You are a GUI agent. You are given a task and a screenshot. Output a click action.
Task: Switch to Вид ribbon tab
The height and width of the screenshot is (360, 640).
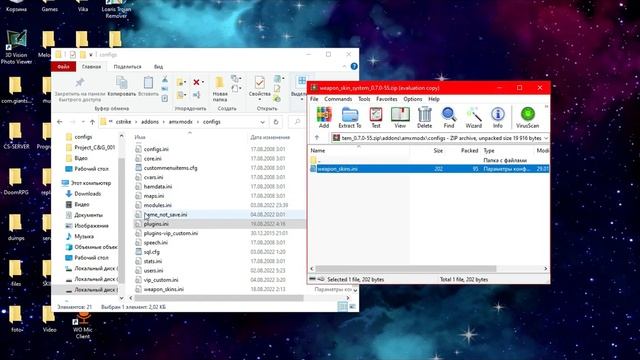pos(158,66)
